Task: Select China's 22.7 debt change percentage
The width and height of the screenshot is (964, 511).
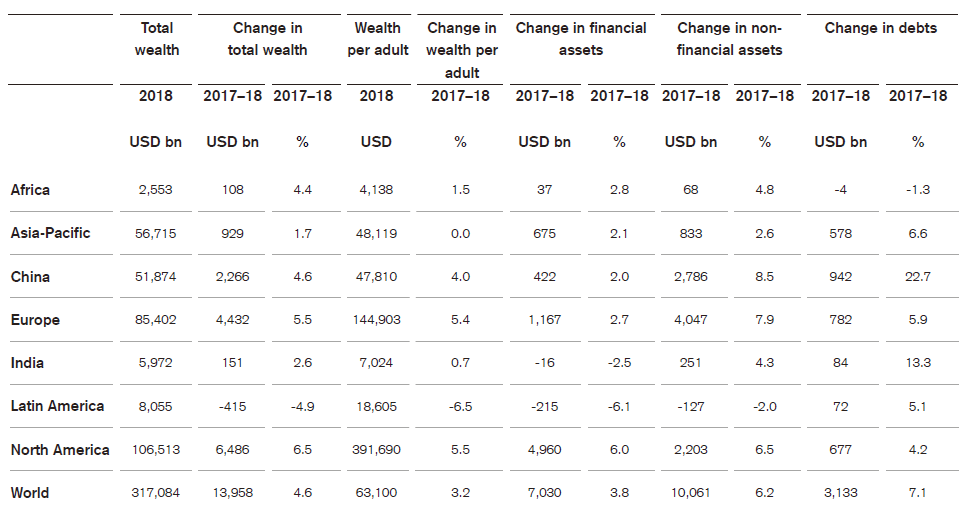Action: (917, 277)
